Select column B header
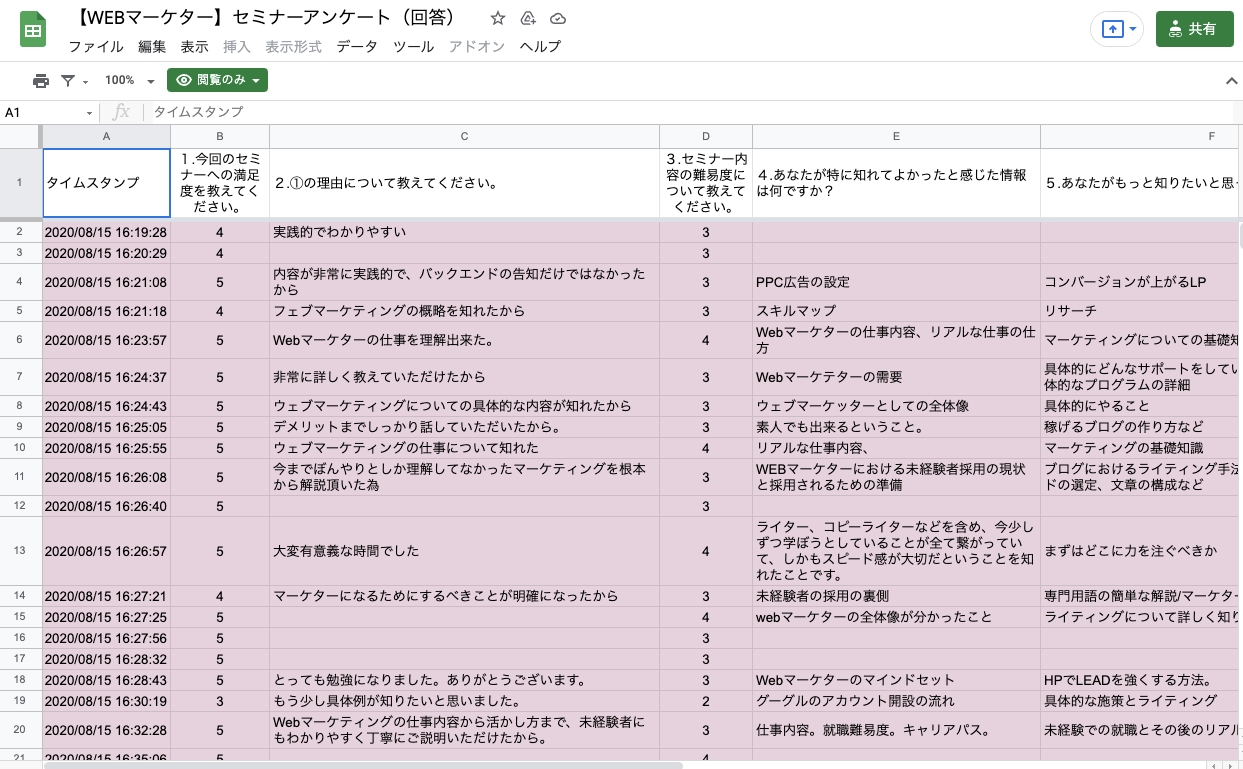This screenshot has width=1243, height=769. click(x=220, y=136)
